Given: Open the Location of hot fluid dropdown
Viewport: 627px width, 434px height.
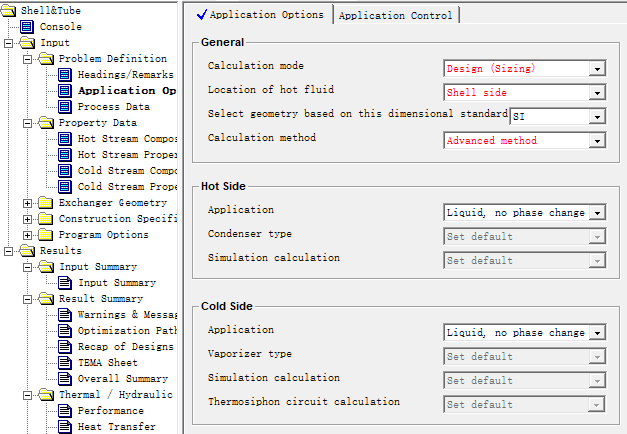Looking at the screenshot, I should (x=597, y=93).
